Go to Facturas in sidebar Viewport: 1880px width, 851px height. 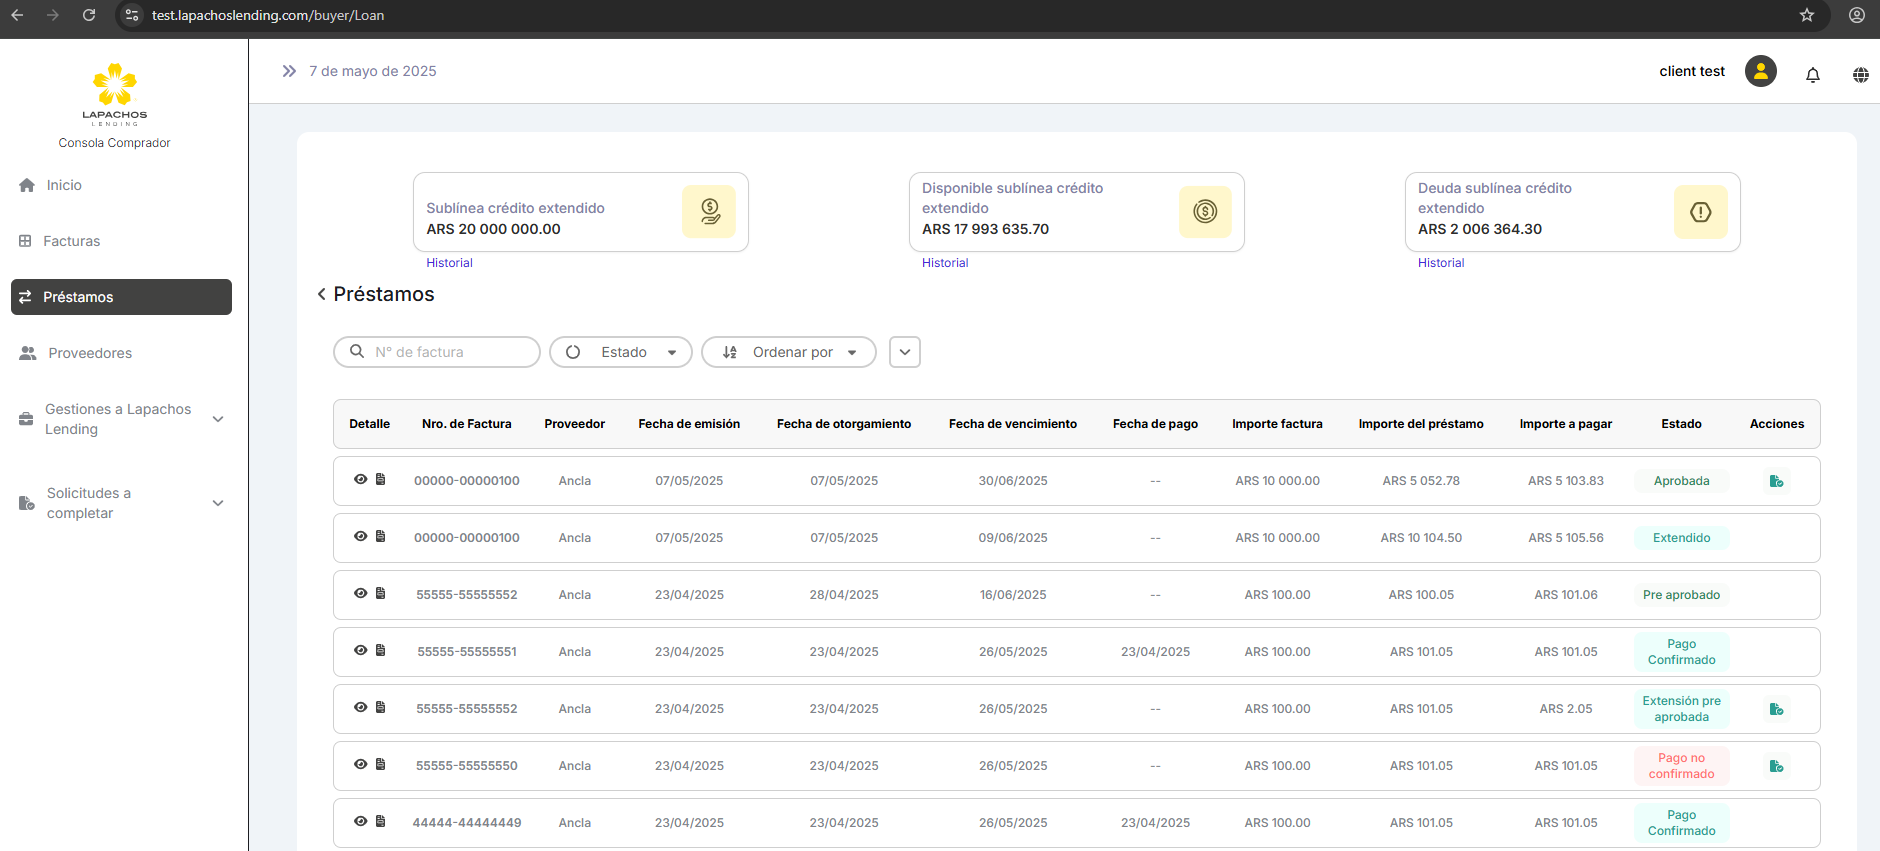[x=71, y=241]
